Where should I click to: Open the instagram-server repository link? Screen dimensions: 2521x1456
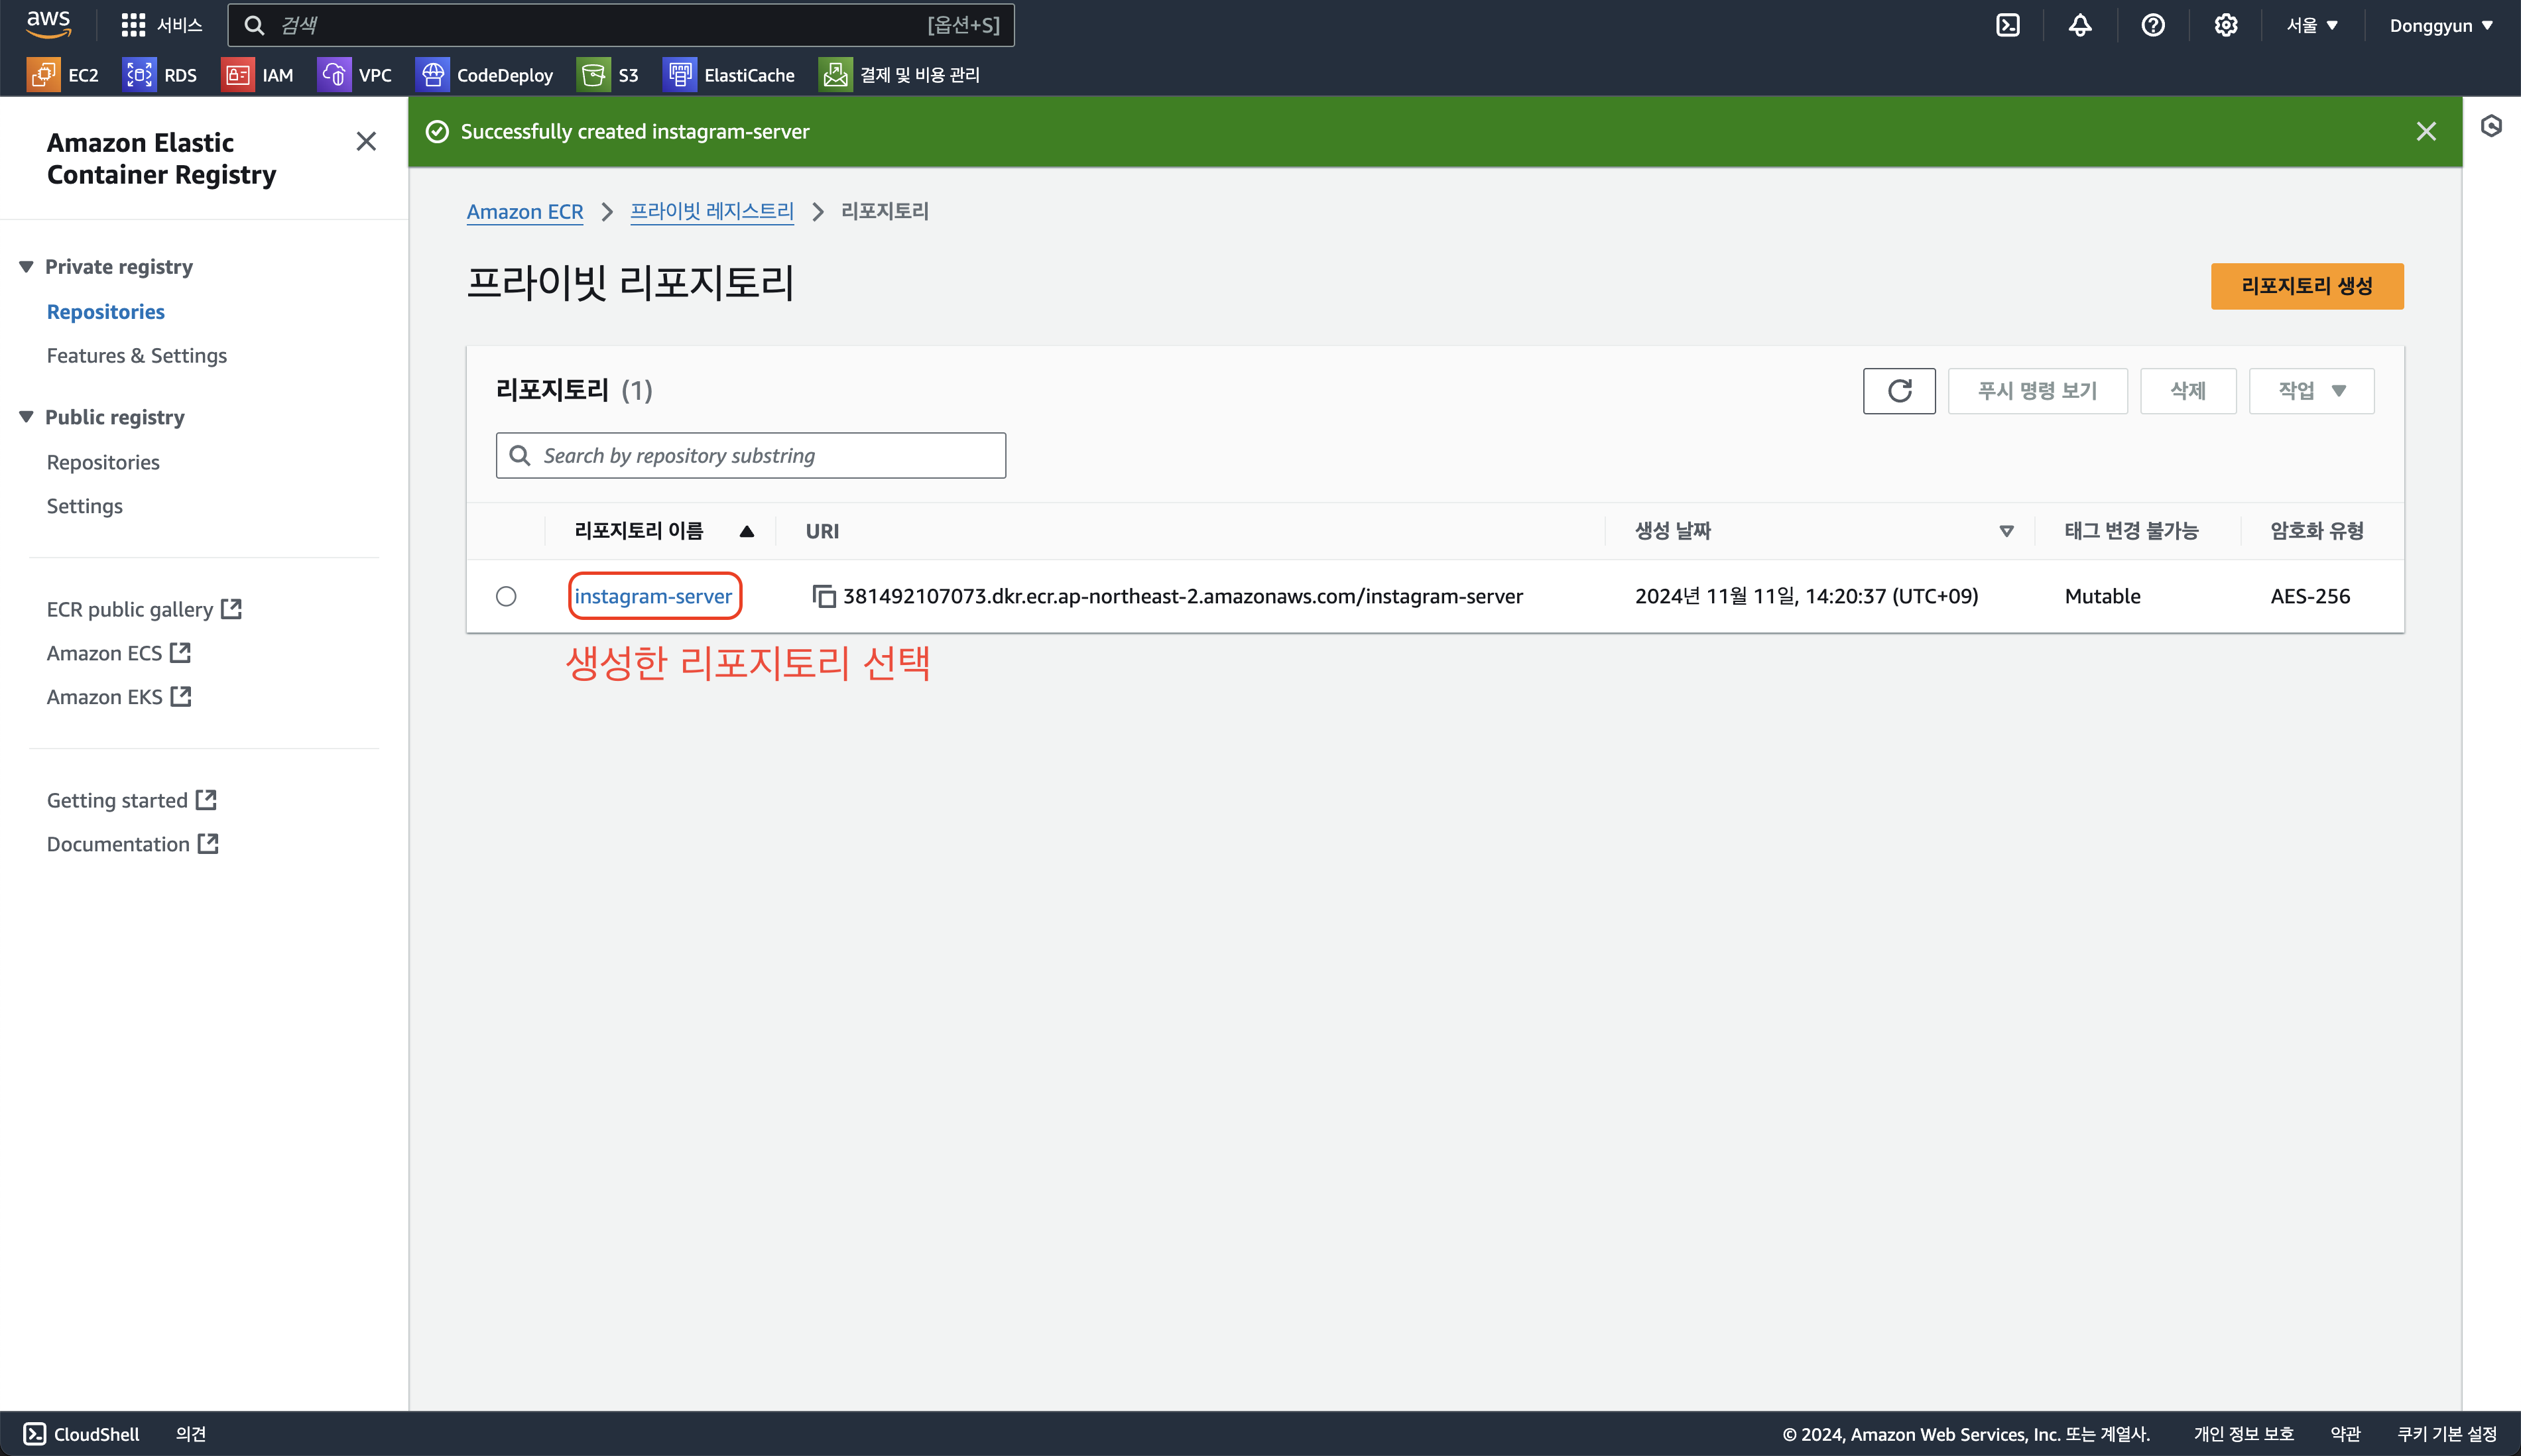click(653, 596)
